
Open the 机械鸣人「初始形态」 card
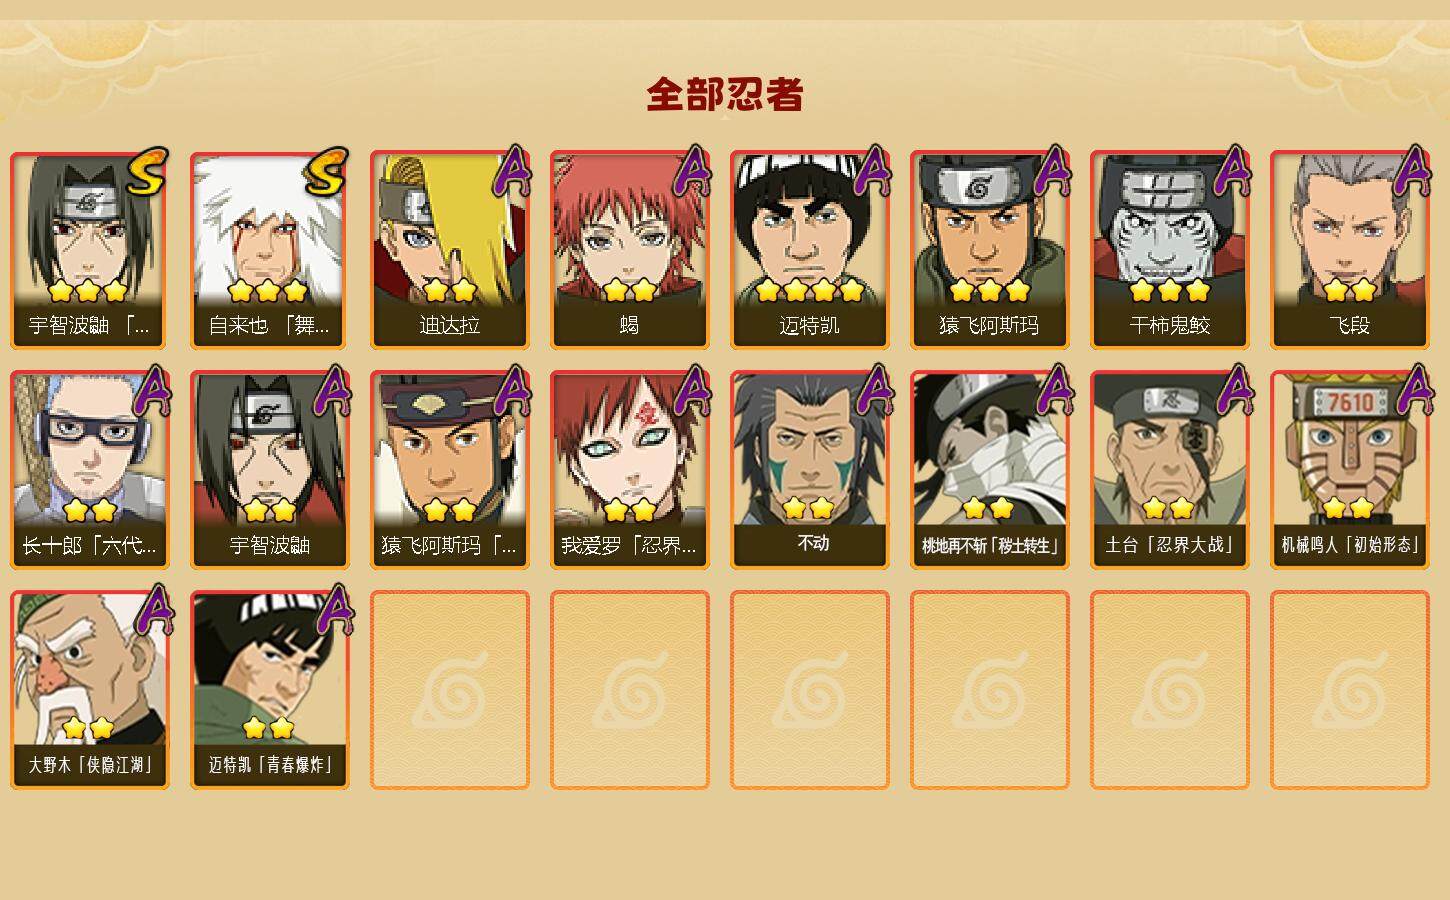[1350, 470]
